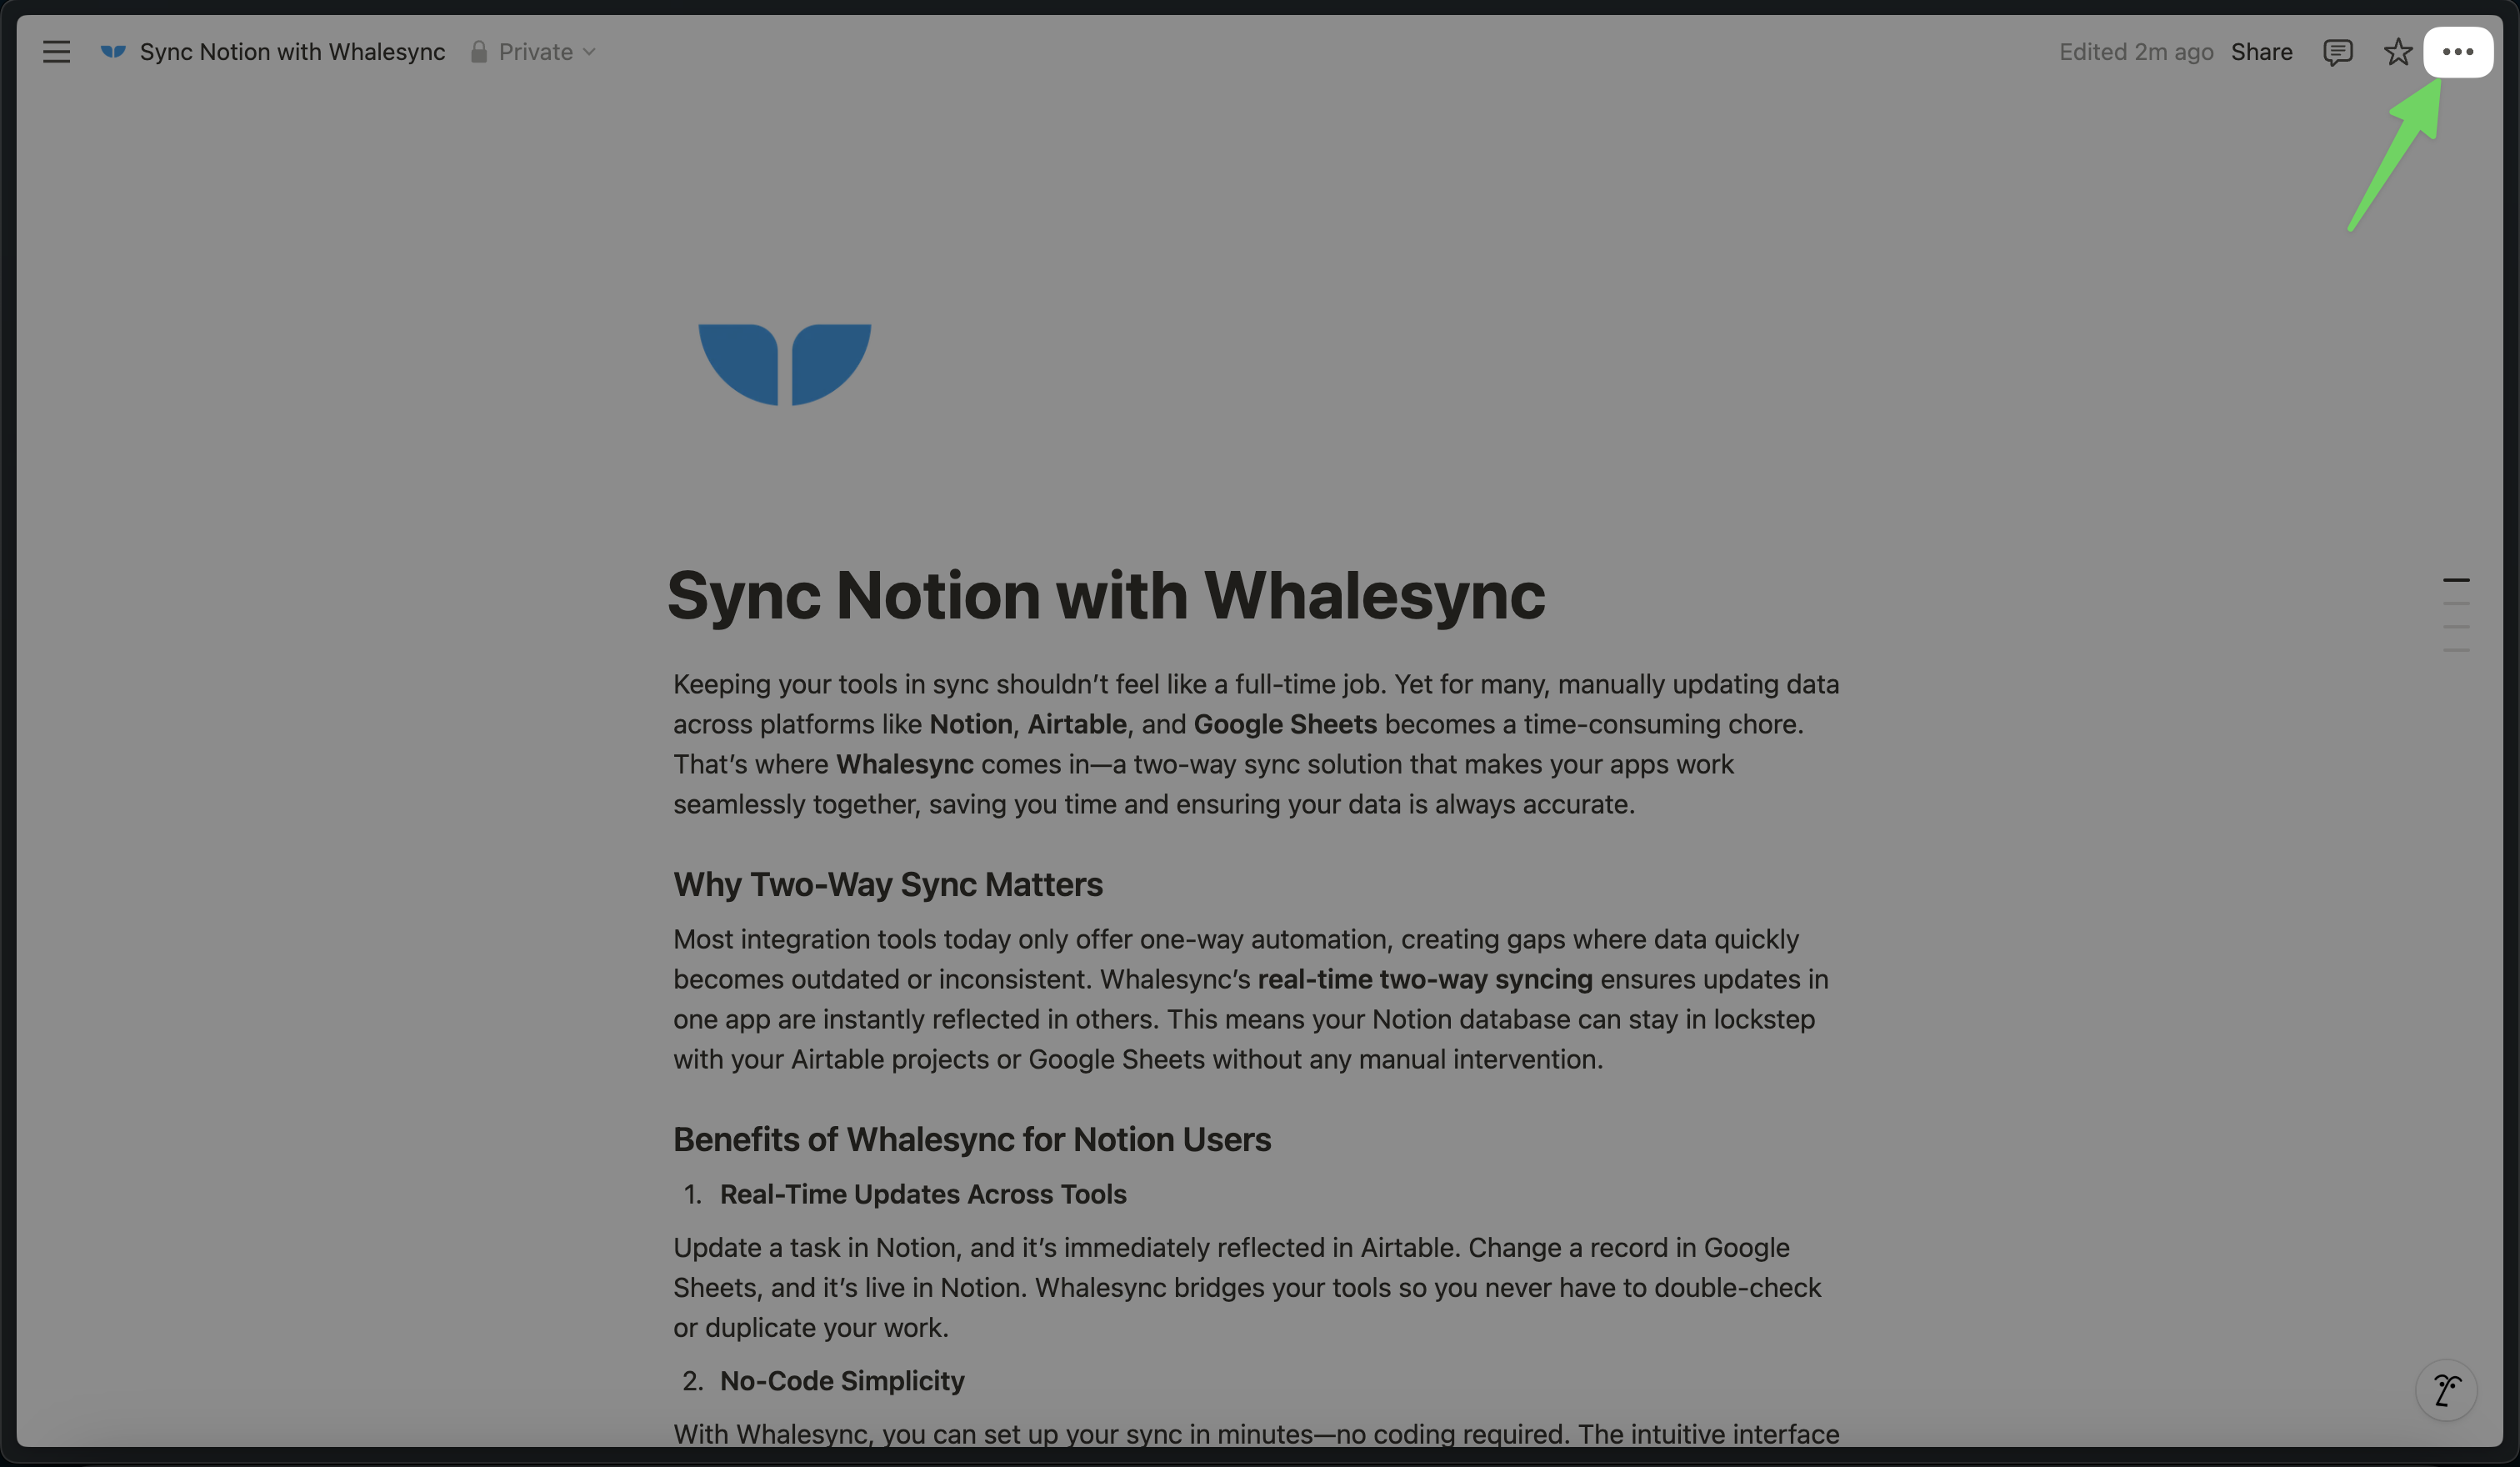Viewport: 2520px width, 1467px height.
Task: Click the Whalesync icon in the breadcrumb
Action: (x=113, y=52)
